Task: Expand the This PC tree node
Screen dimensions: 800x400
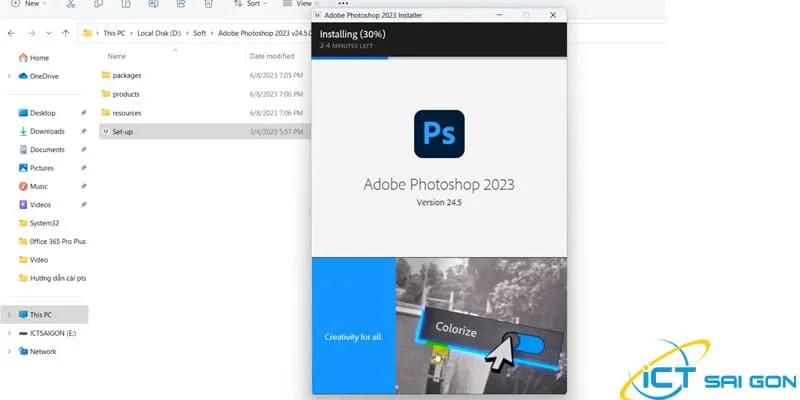Action: tap(9, 315)
